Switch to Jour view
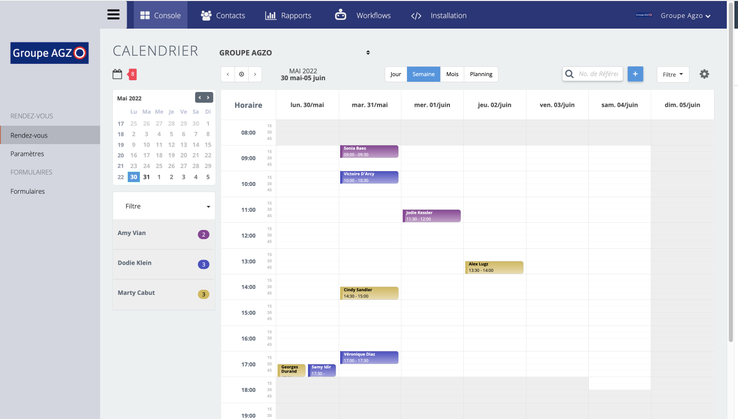 [396, 74]
